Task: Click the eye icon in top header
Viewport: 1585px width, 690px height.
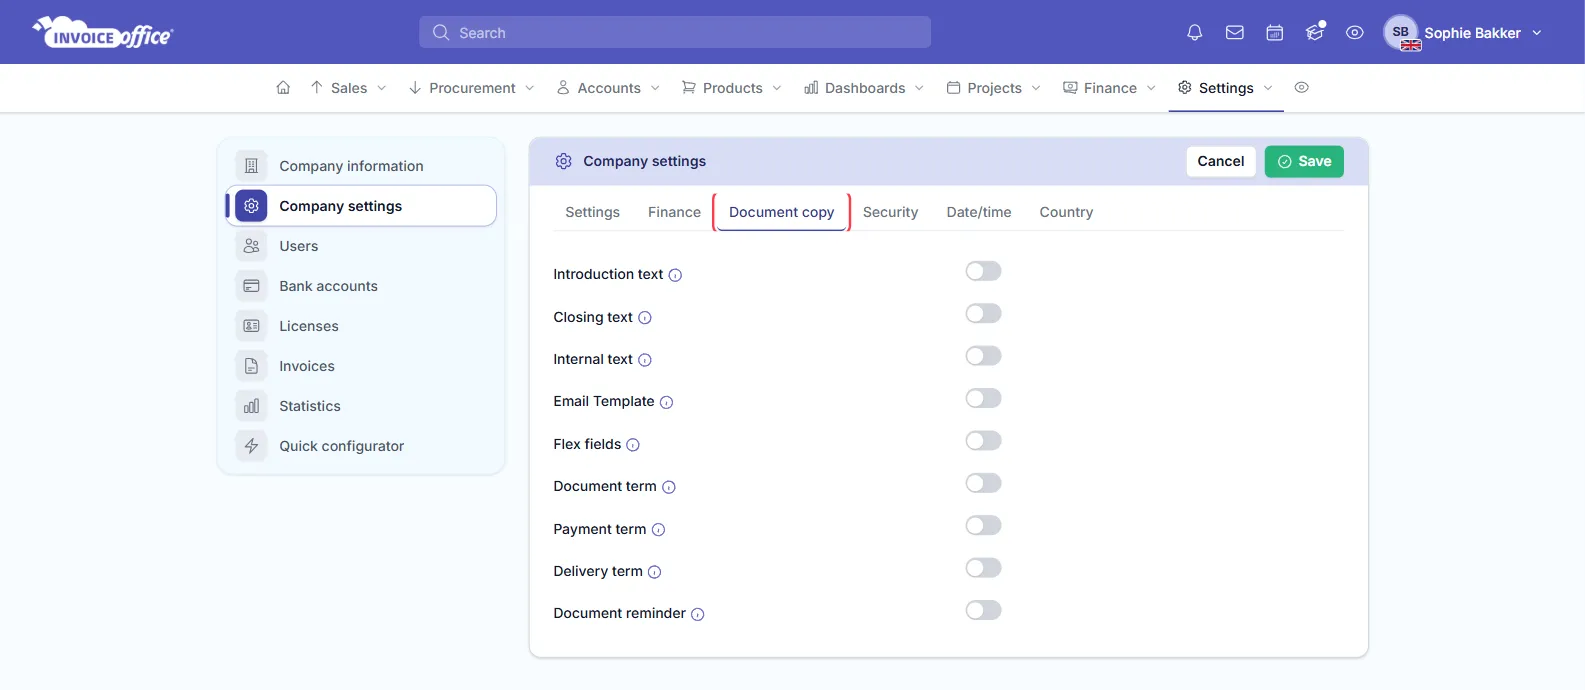Action: pos(1355,33)
